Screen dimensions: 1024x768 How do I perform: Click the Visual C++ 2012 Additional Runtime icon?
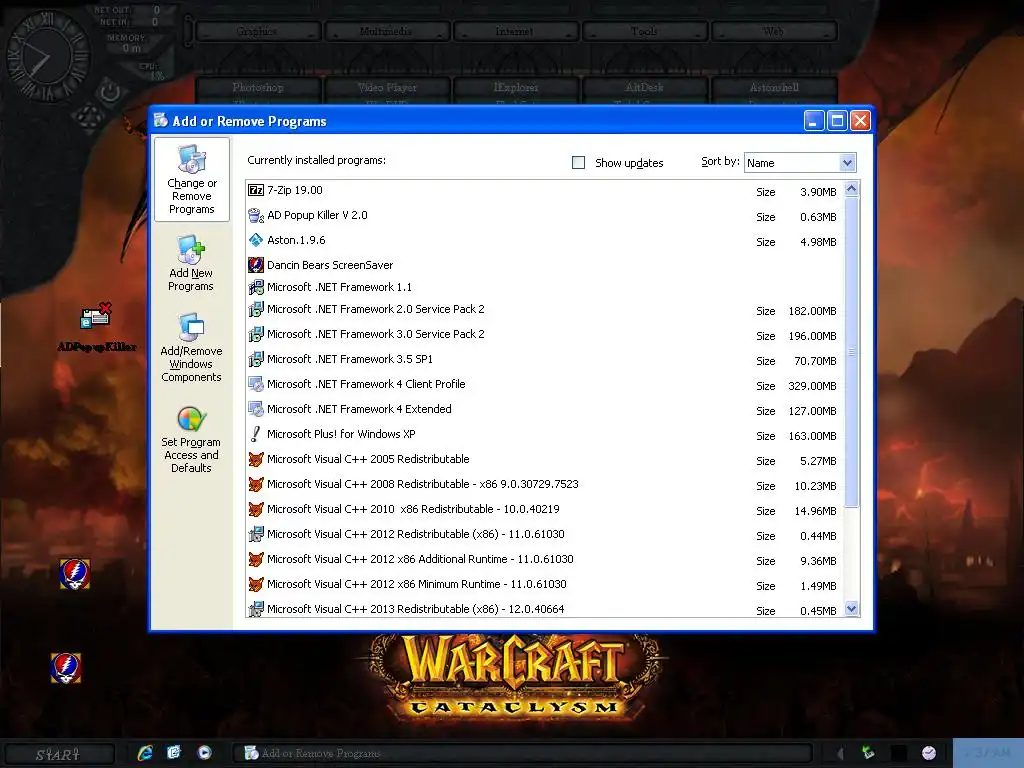[x=256, y=559]
